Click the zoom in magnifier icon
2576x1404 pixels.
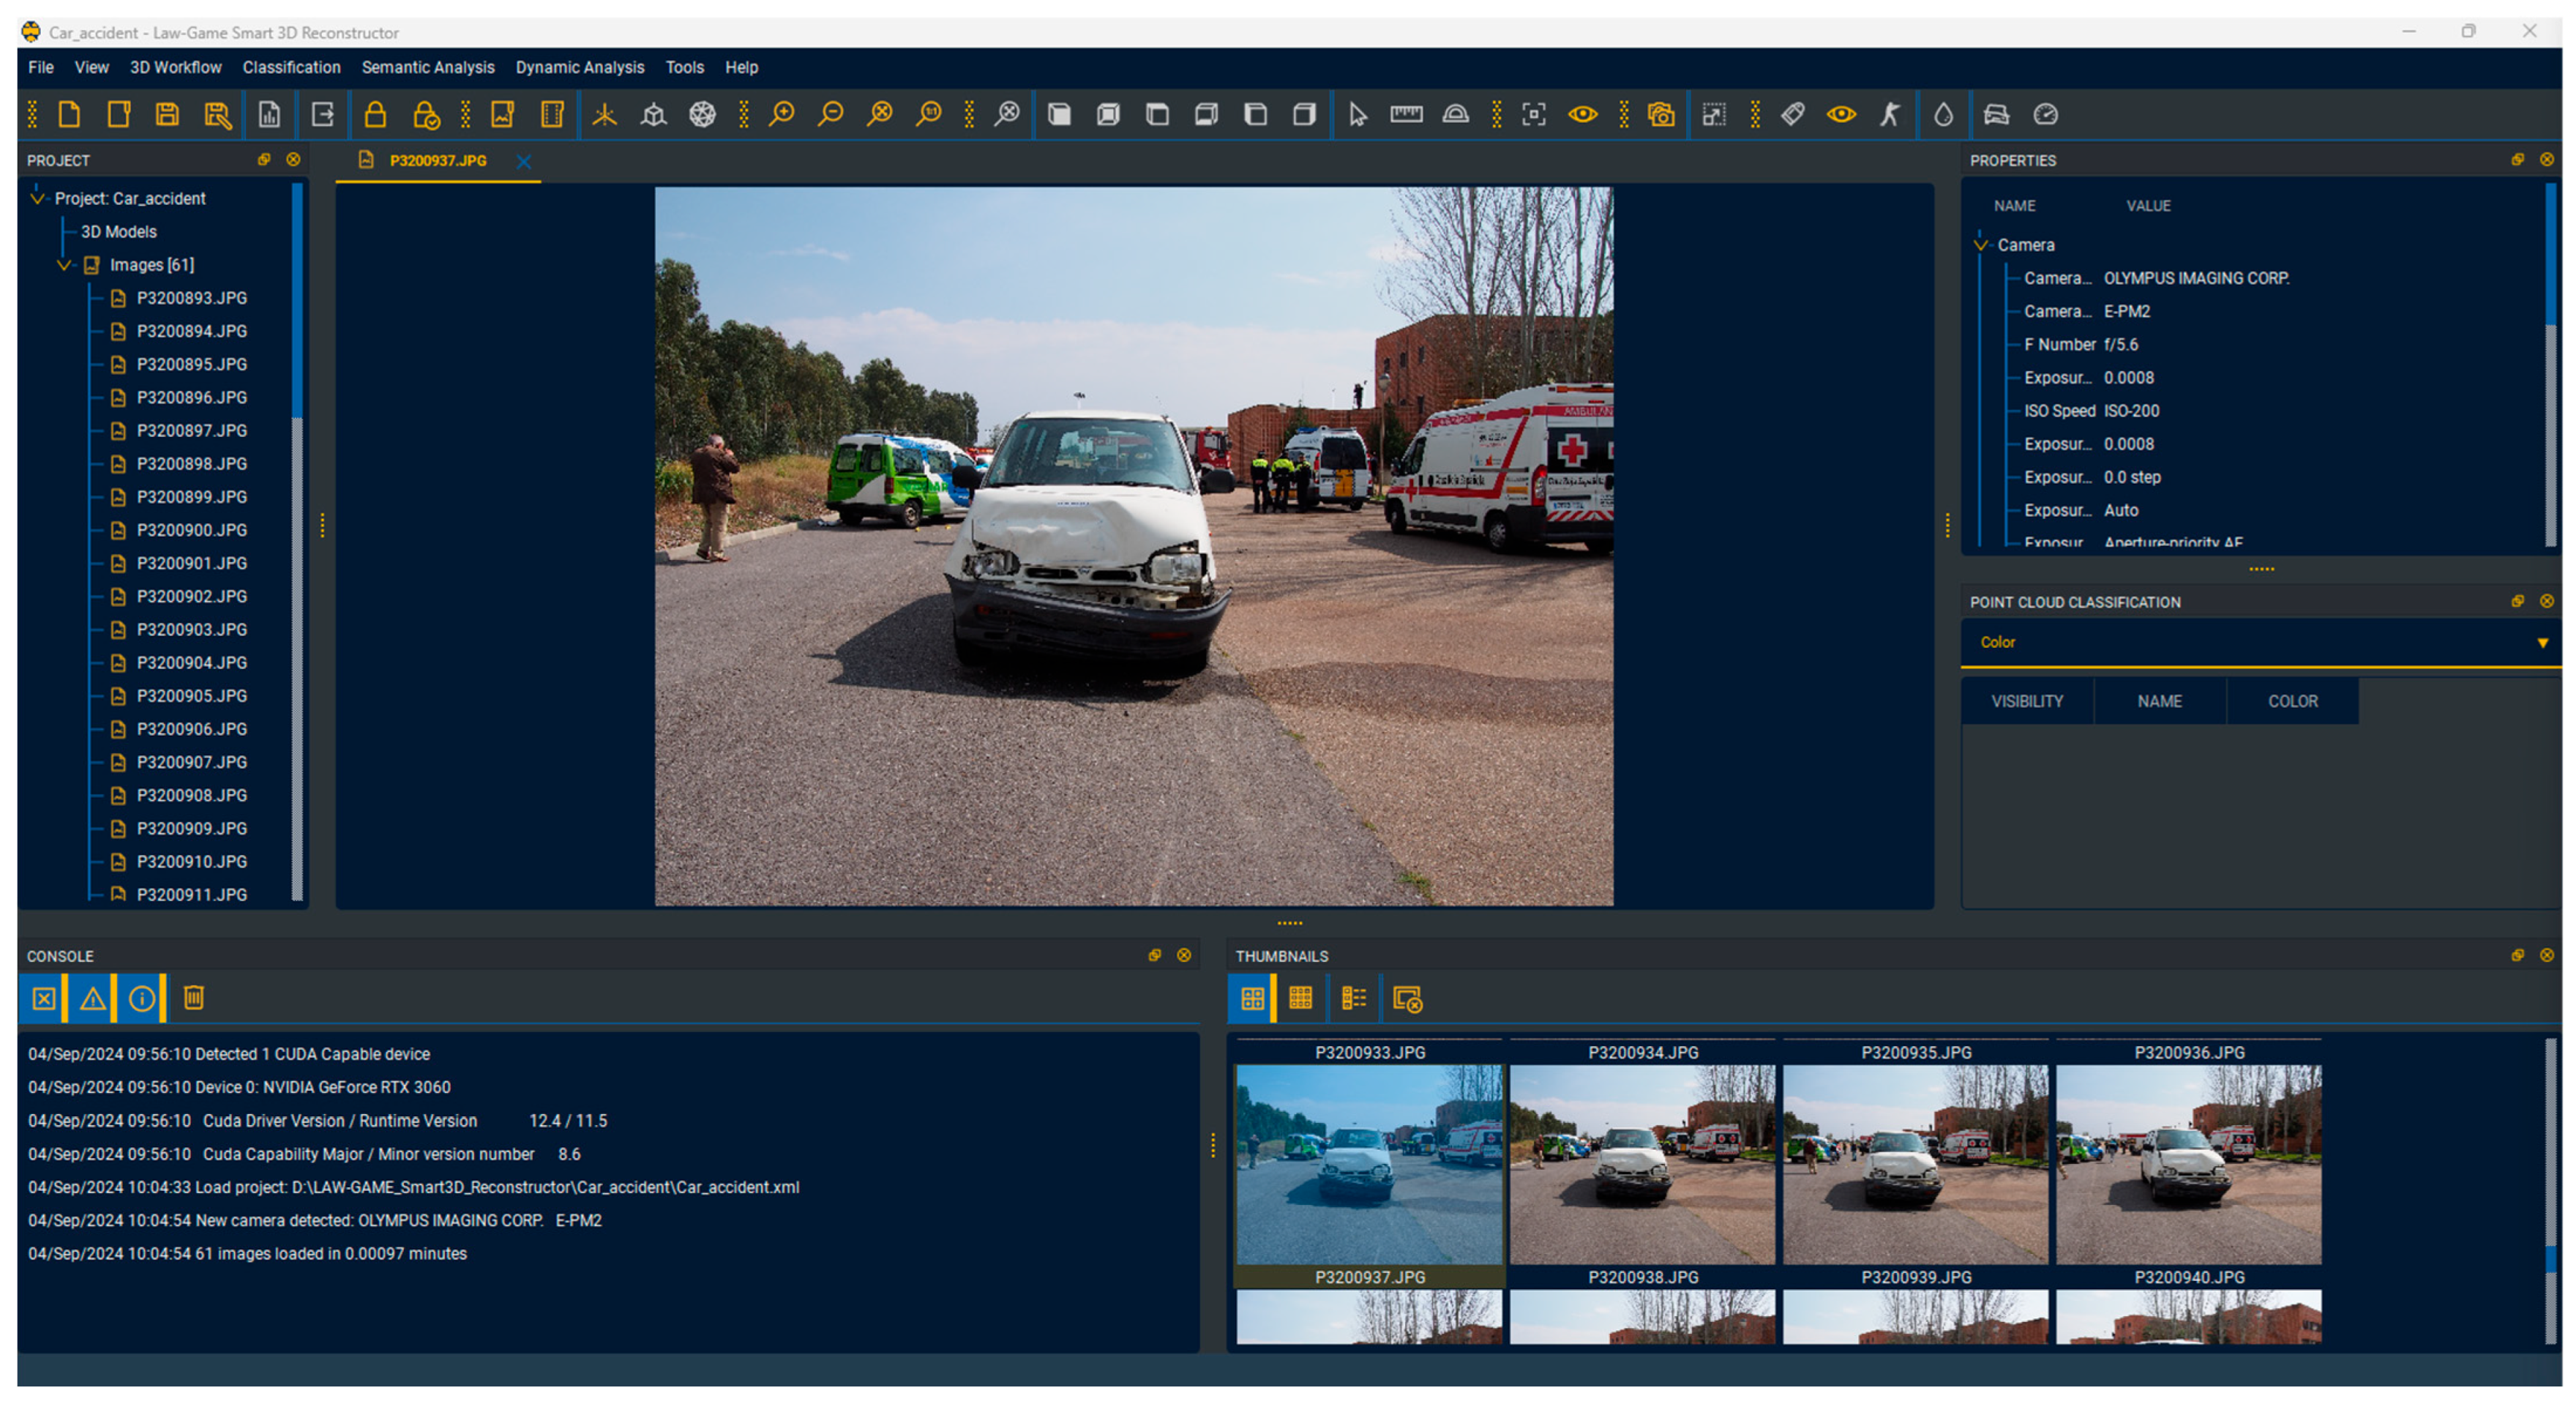781,114
